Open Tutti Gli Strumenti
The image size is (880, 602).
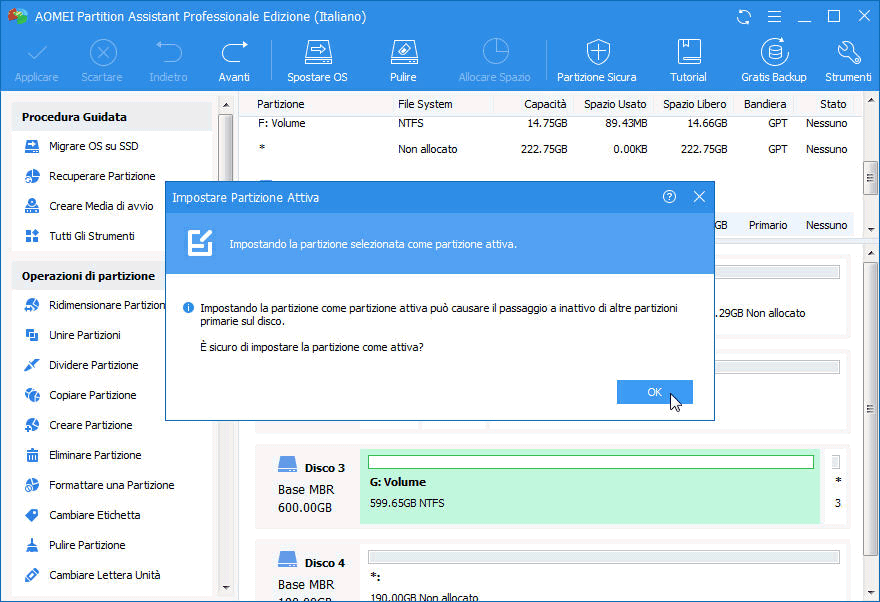point(93,236)
